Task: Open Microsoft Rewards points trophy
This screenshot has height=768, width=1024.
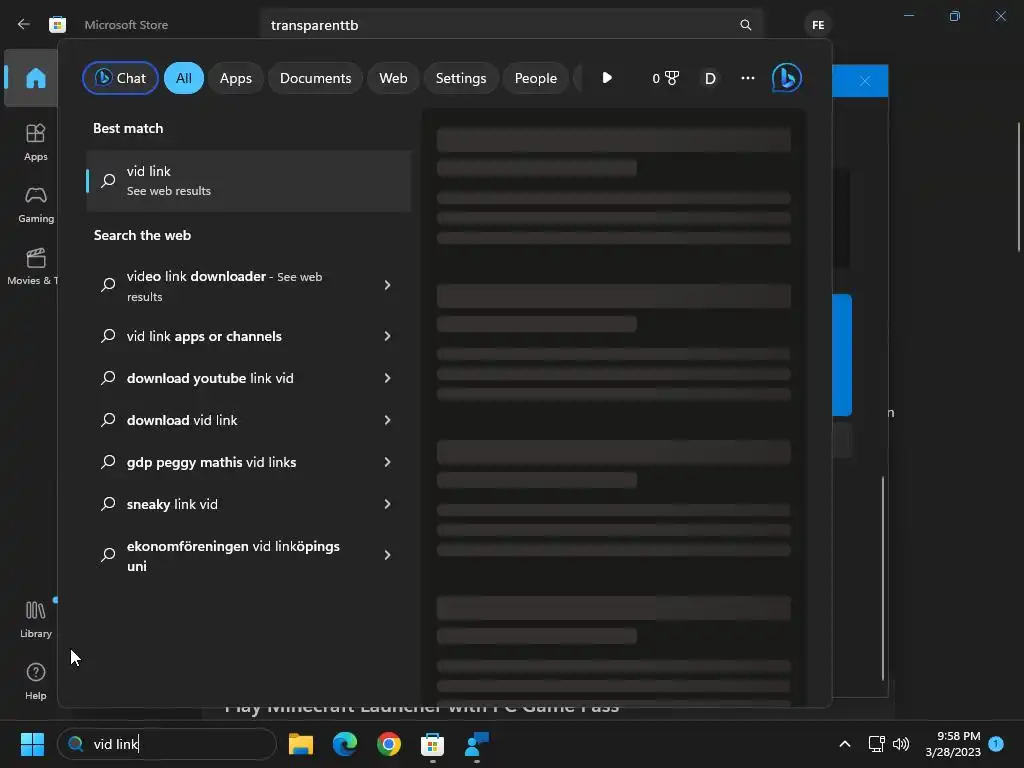Action: pos(665,78)
